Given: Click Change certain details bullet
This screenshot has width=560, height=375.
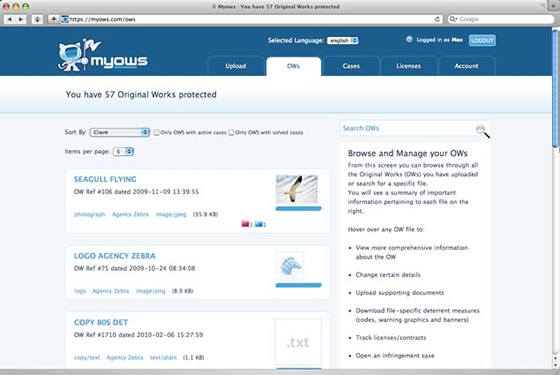Looking at the screenshot, I should (x=388, y=275).
